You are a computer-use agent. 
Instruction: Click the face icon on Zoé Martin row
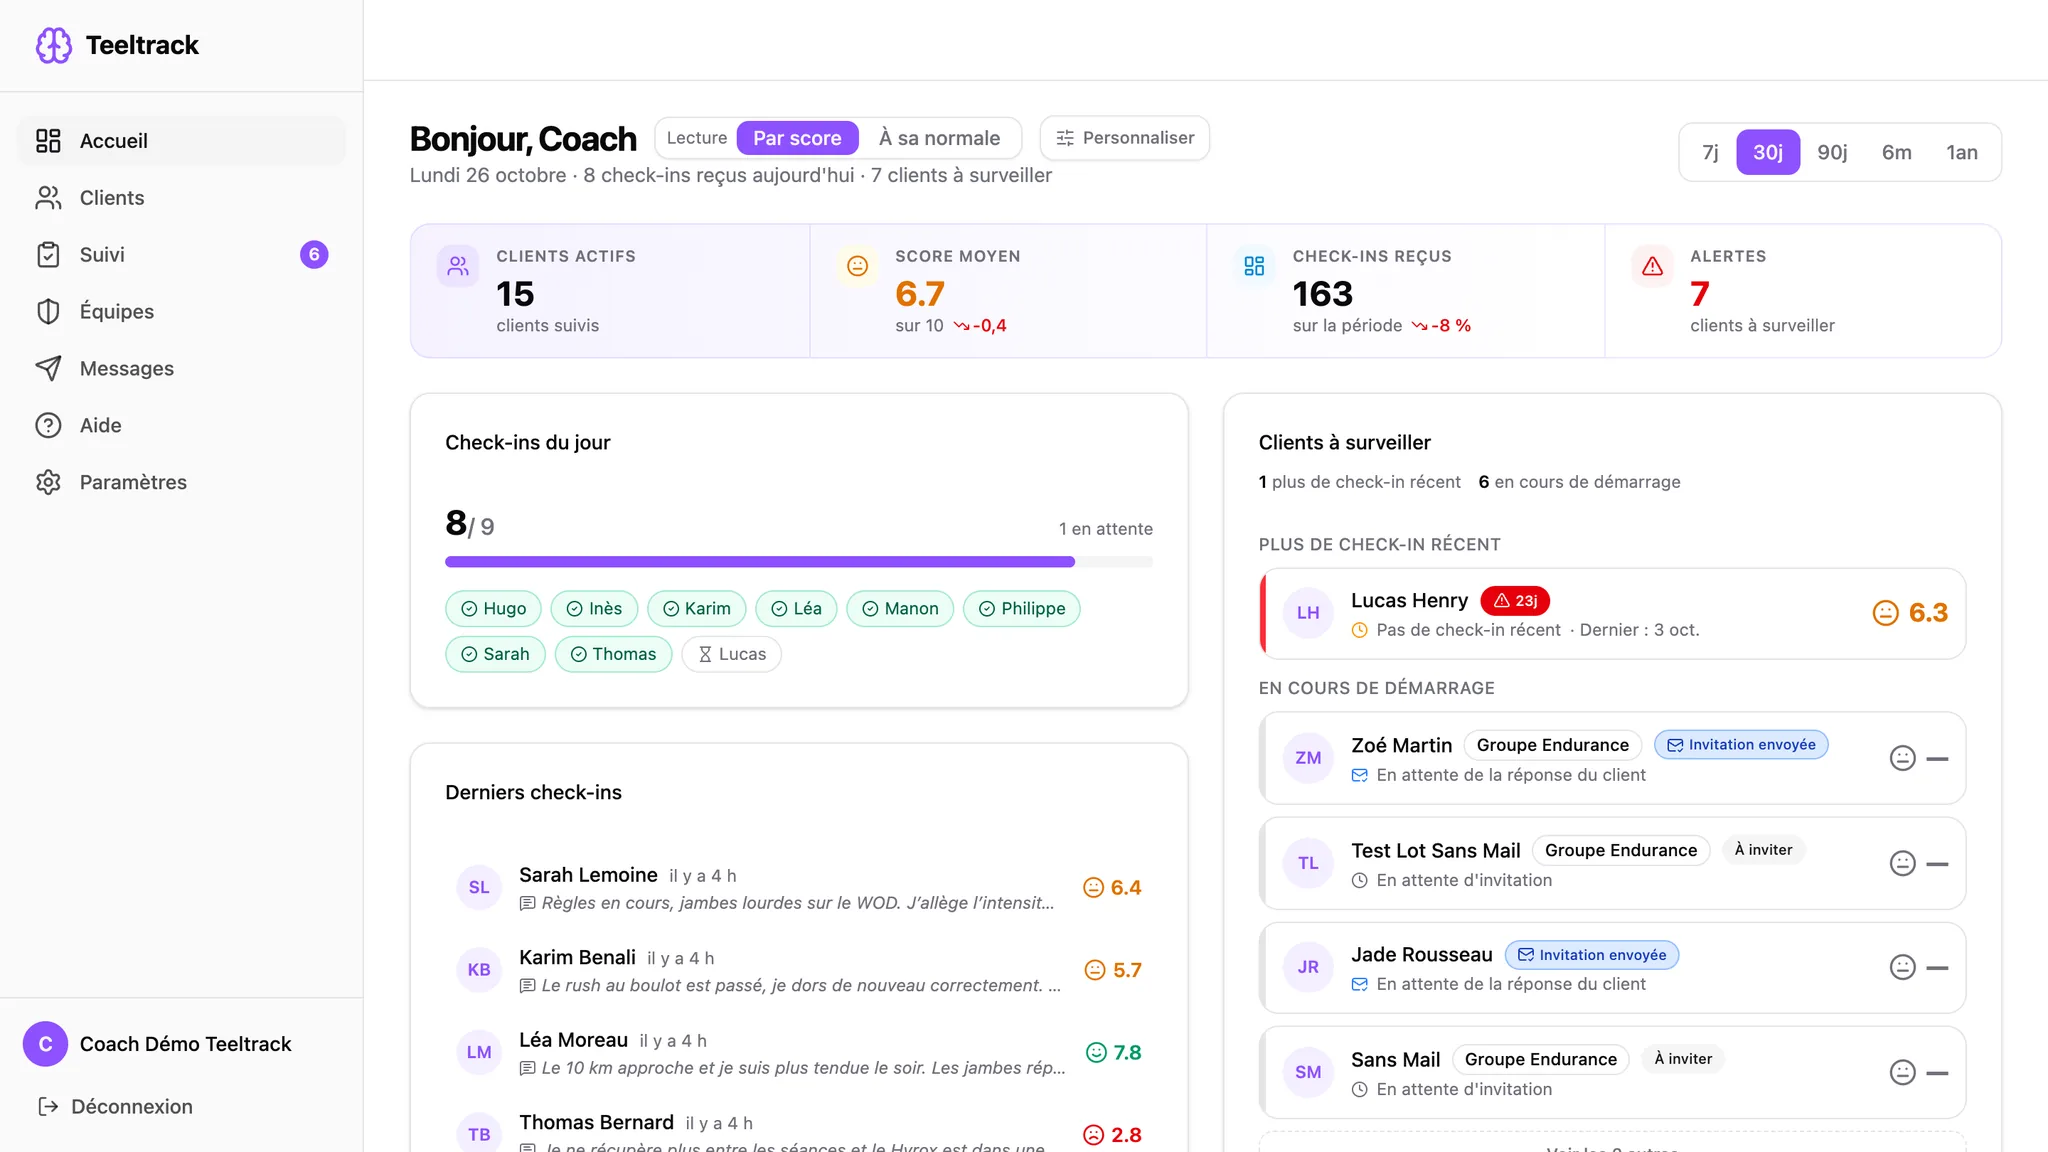click(1902, 758)
